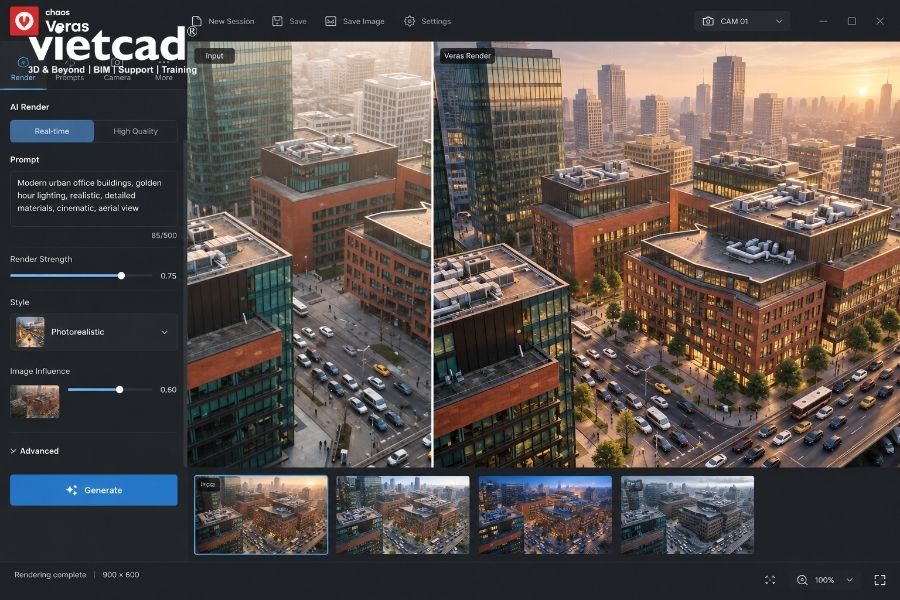Click the Veras Render label on the viewport
900x600 pixels.
[x=467, y=56]
